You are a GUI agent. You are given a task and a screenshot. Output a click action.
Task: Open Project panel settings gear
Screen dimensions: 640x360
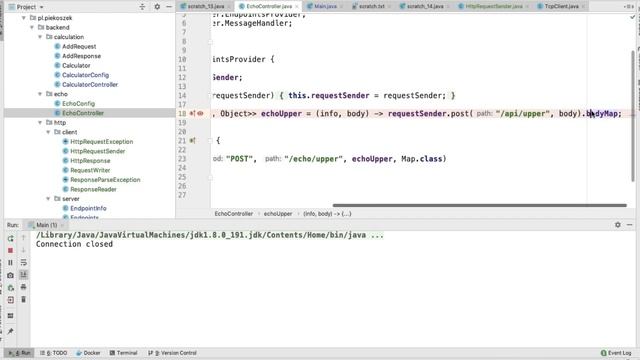pyautogui.click(x=157, y=7)
